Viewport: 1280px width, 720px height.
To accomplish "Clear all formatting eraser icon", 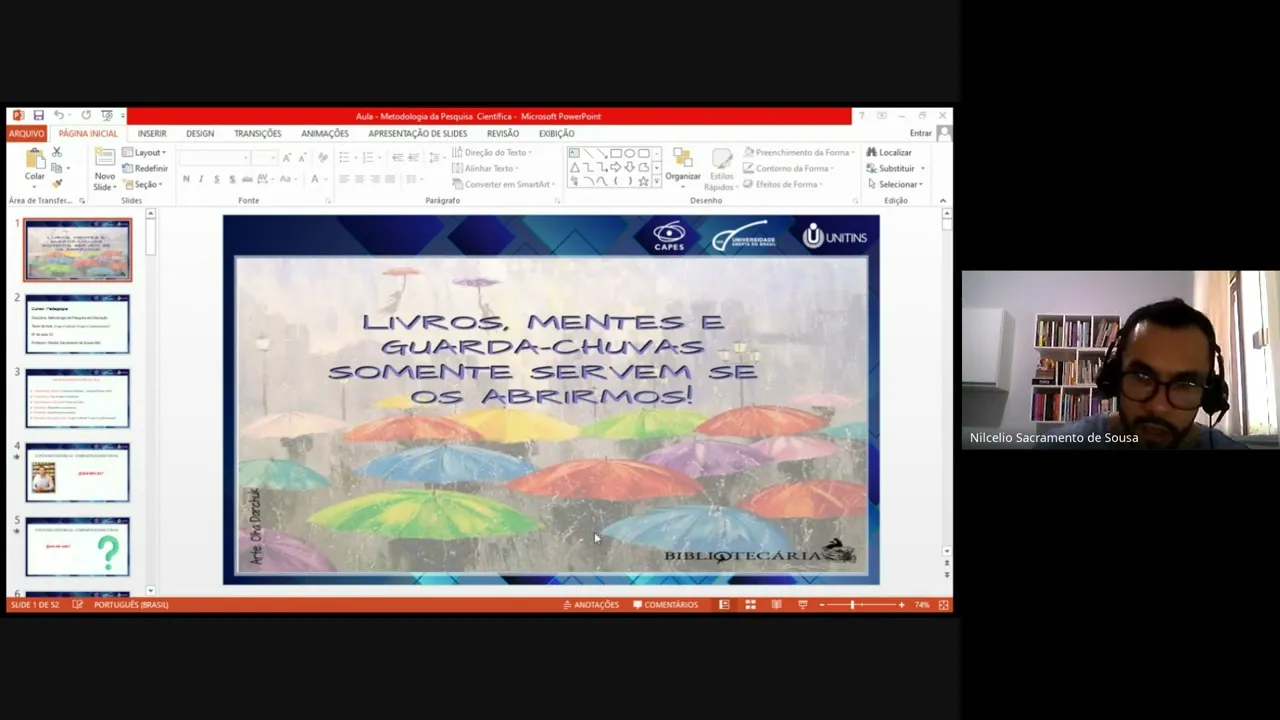I will coord(323,158).
